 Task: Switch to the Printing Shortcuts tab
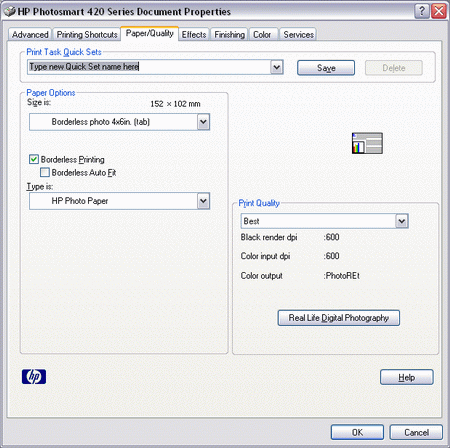pyautogui.click(x=87, y=35)
